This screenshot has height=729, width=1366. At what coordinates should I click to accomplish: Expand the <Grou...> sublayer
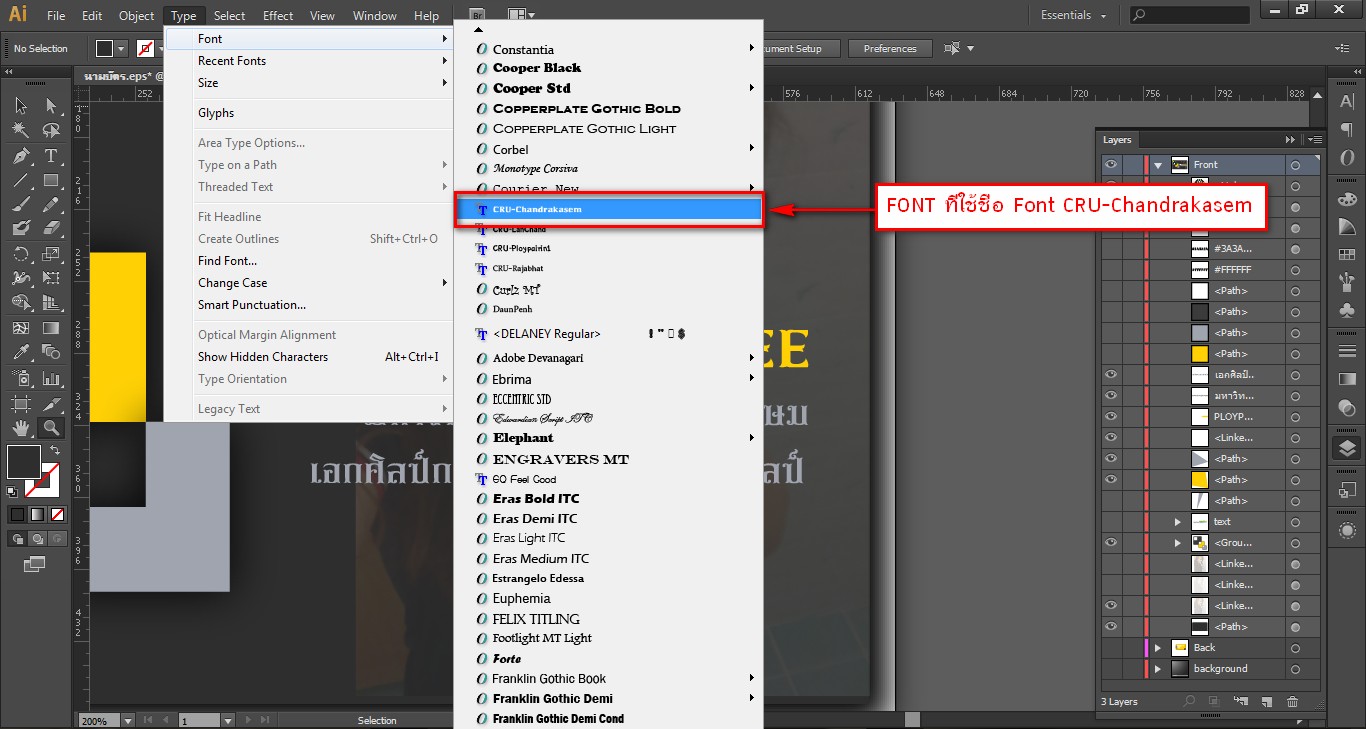[x=1178, y=542]
